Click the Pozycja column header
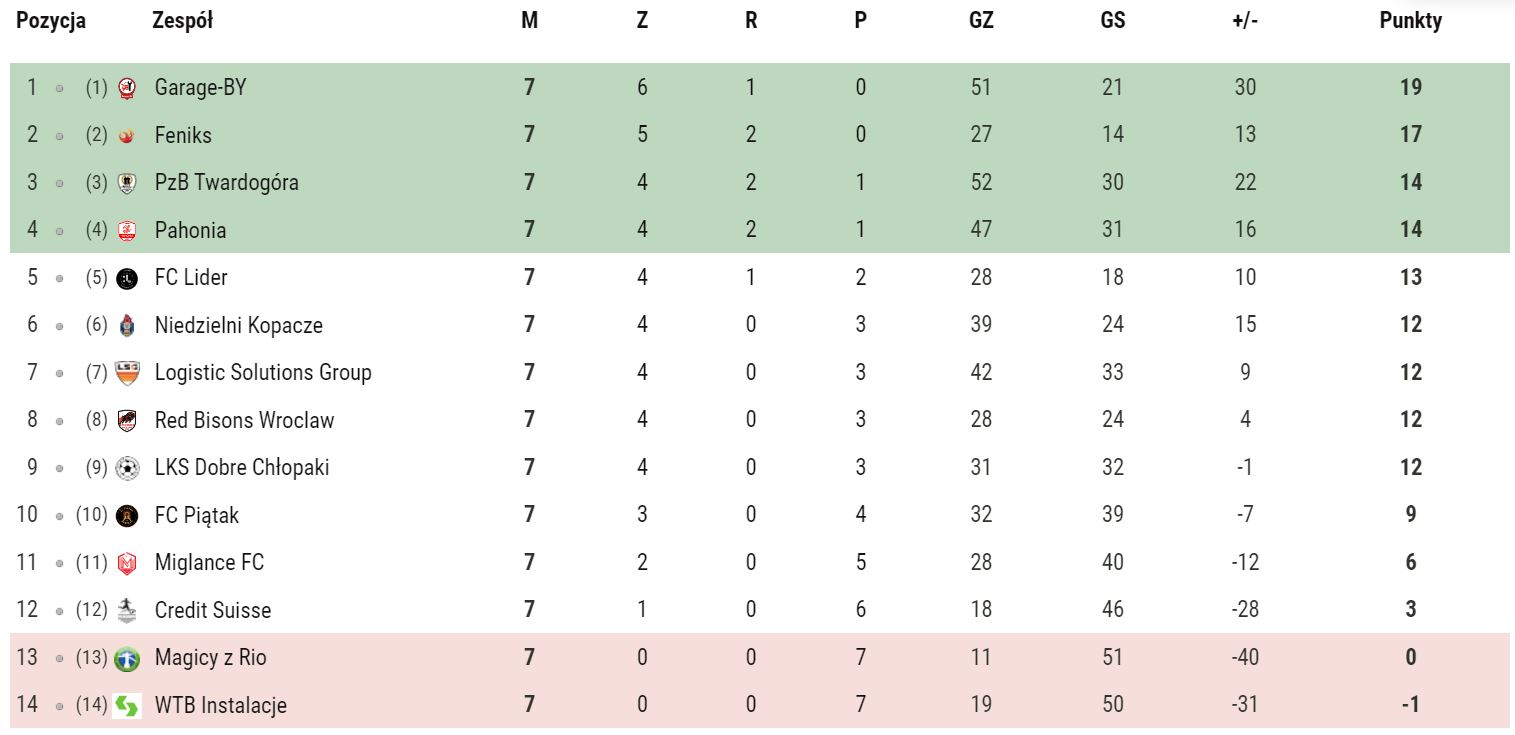 pyautogui.click(x=51, y=21)
